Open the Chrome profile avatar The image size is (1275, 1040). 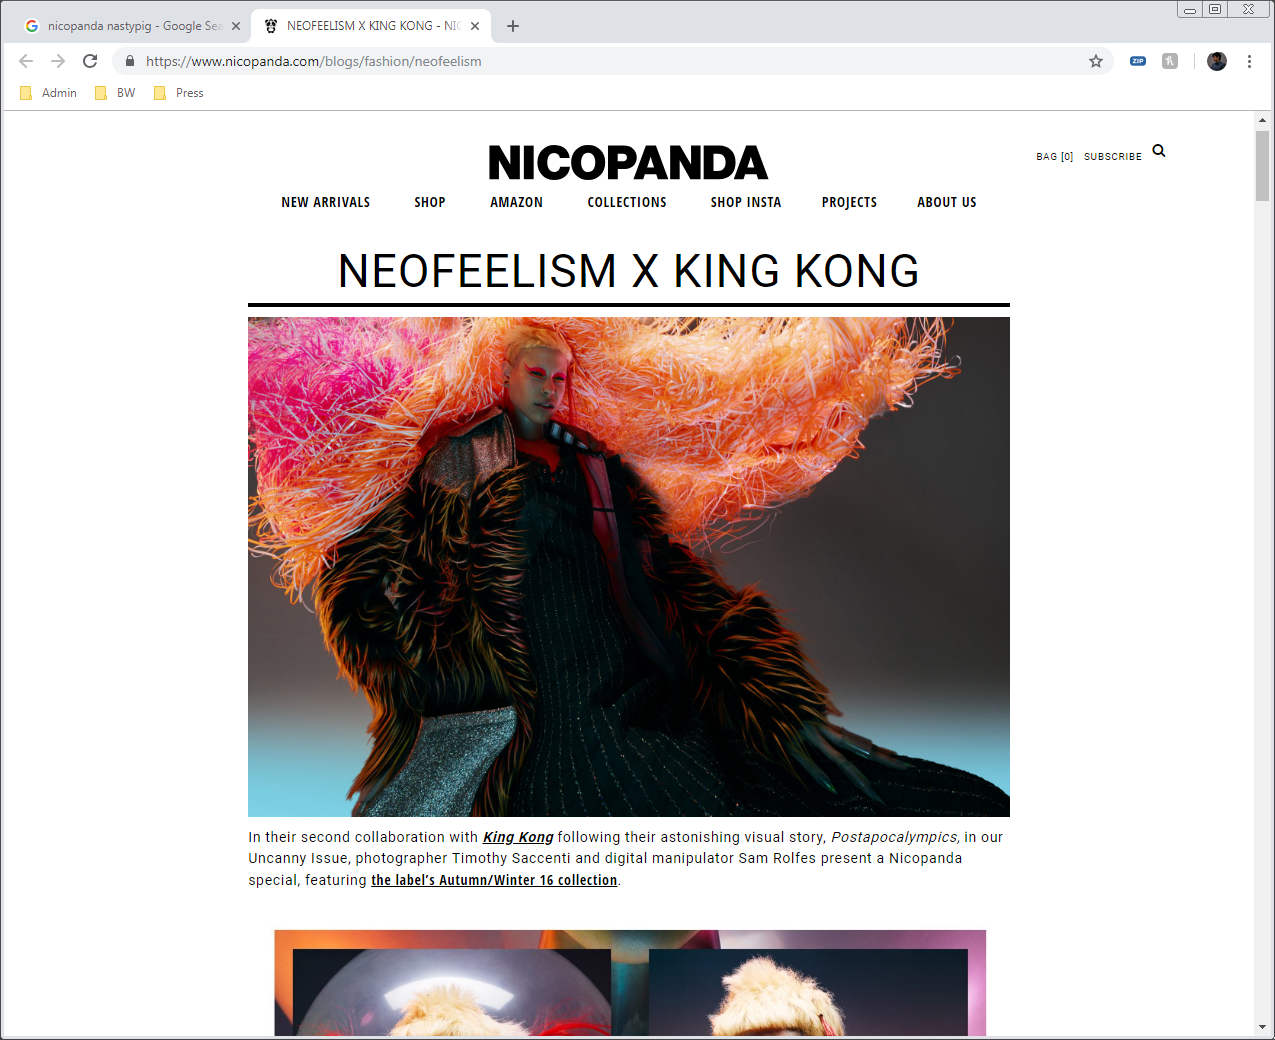point(1216,61)
